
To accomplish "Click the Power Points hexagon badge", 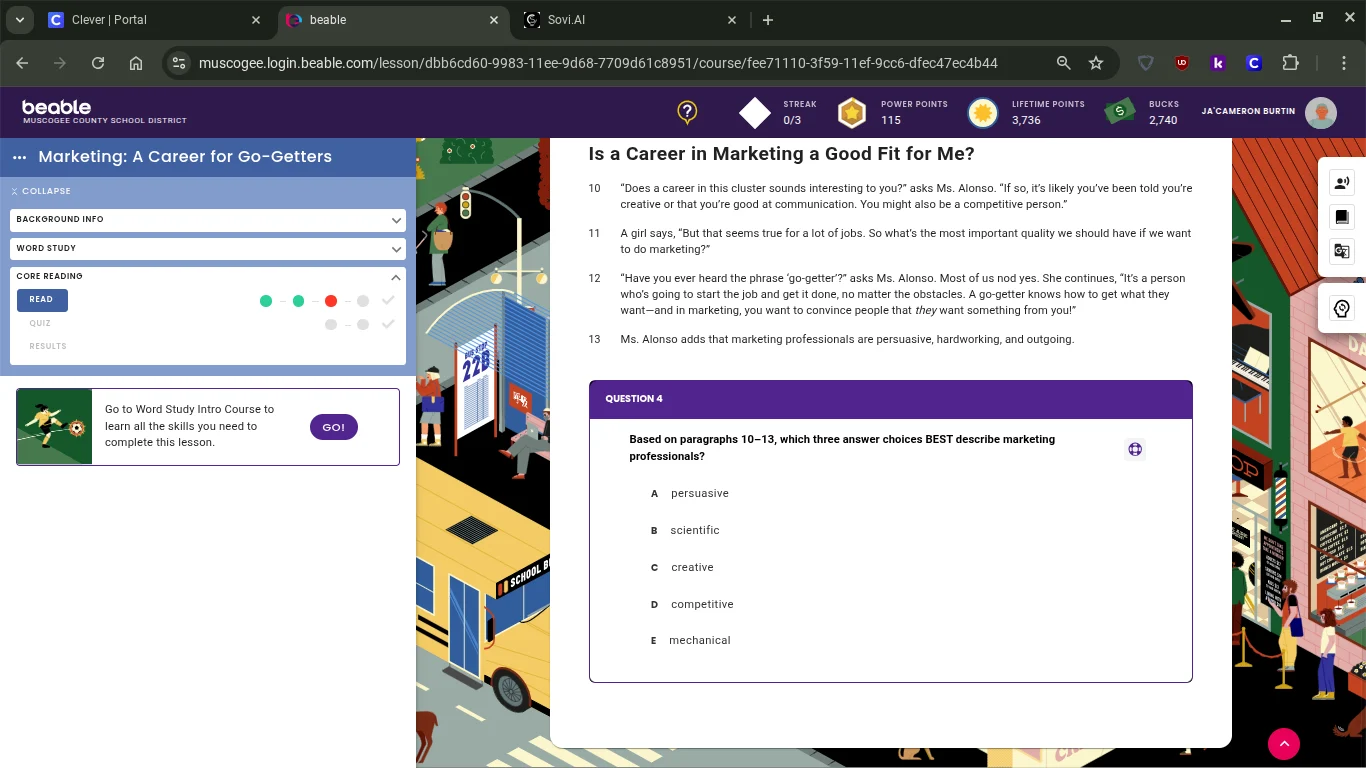I will pos(851,112).
